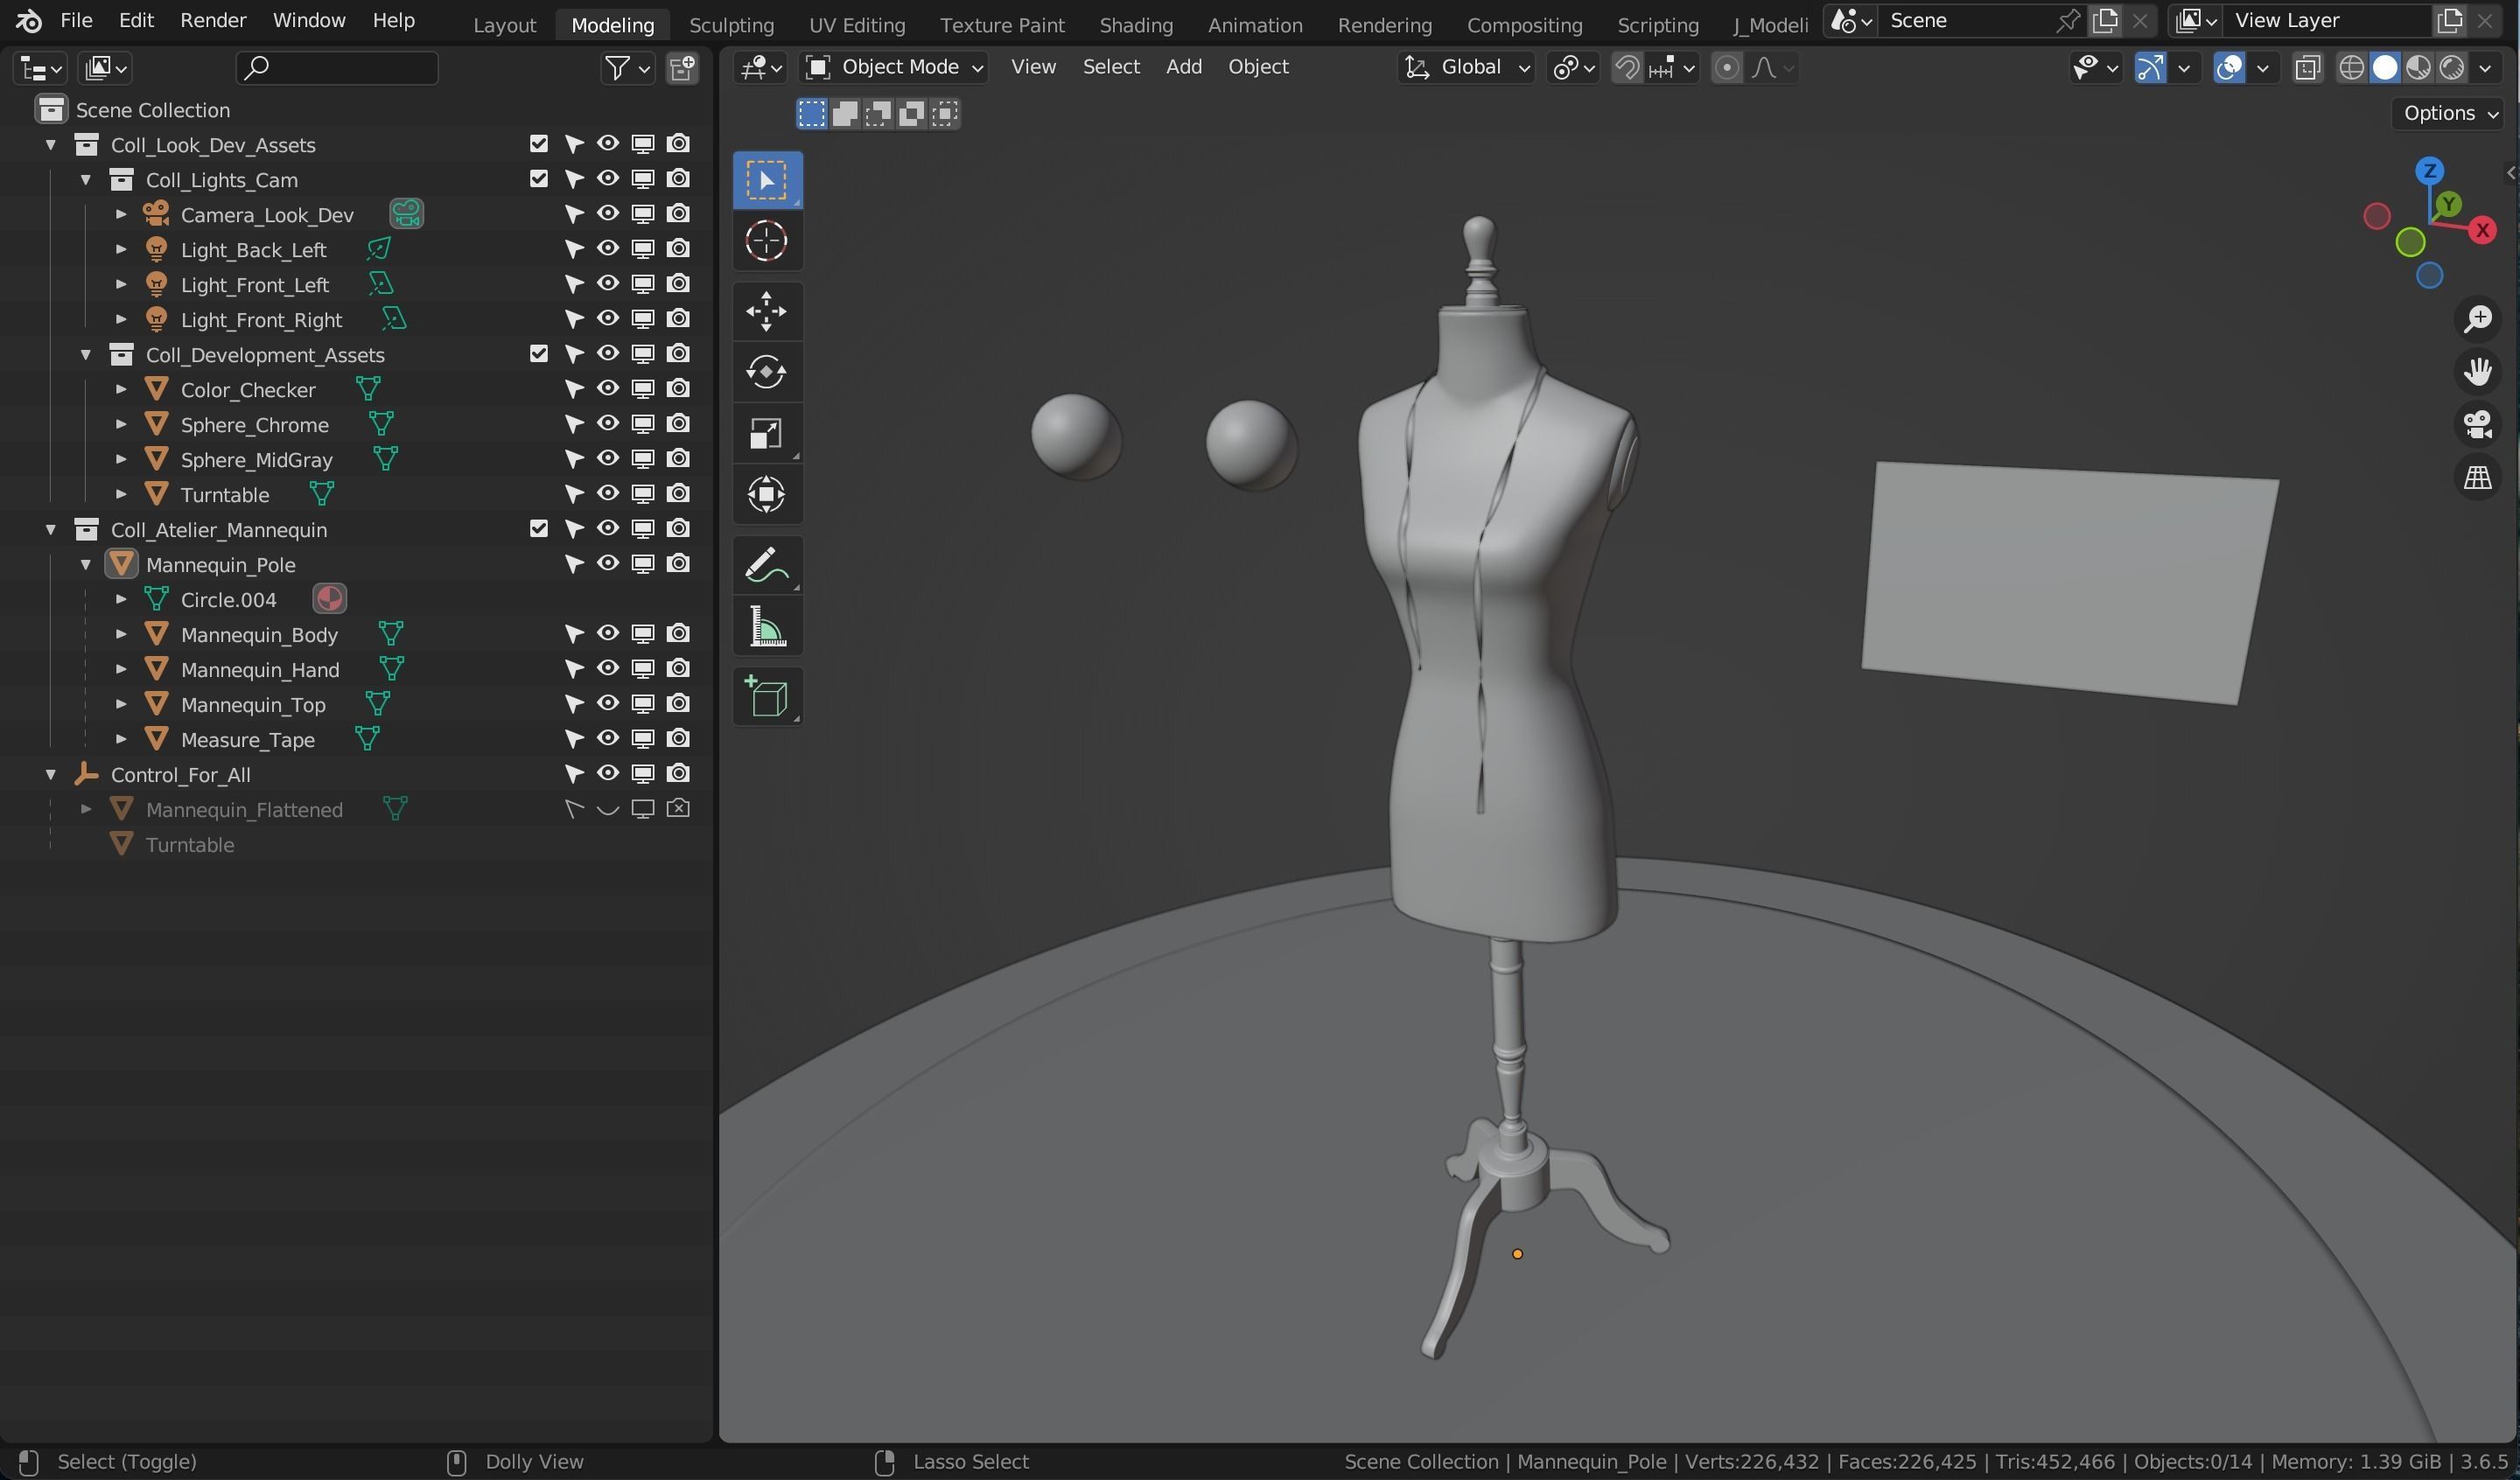
Task: Disable Turntable render camera icon
Action: 678,494
